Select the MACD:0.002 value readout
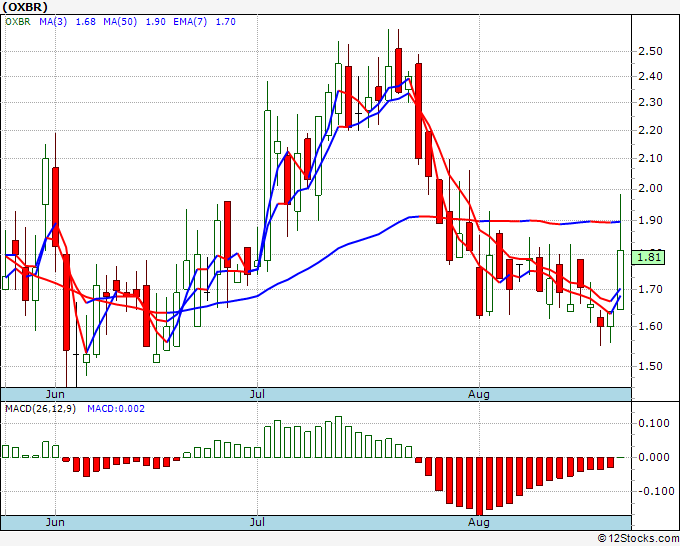The width and height of the screenshot is (680, 546). pyautogui.click(x=116, y=409)
